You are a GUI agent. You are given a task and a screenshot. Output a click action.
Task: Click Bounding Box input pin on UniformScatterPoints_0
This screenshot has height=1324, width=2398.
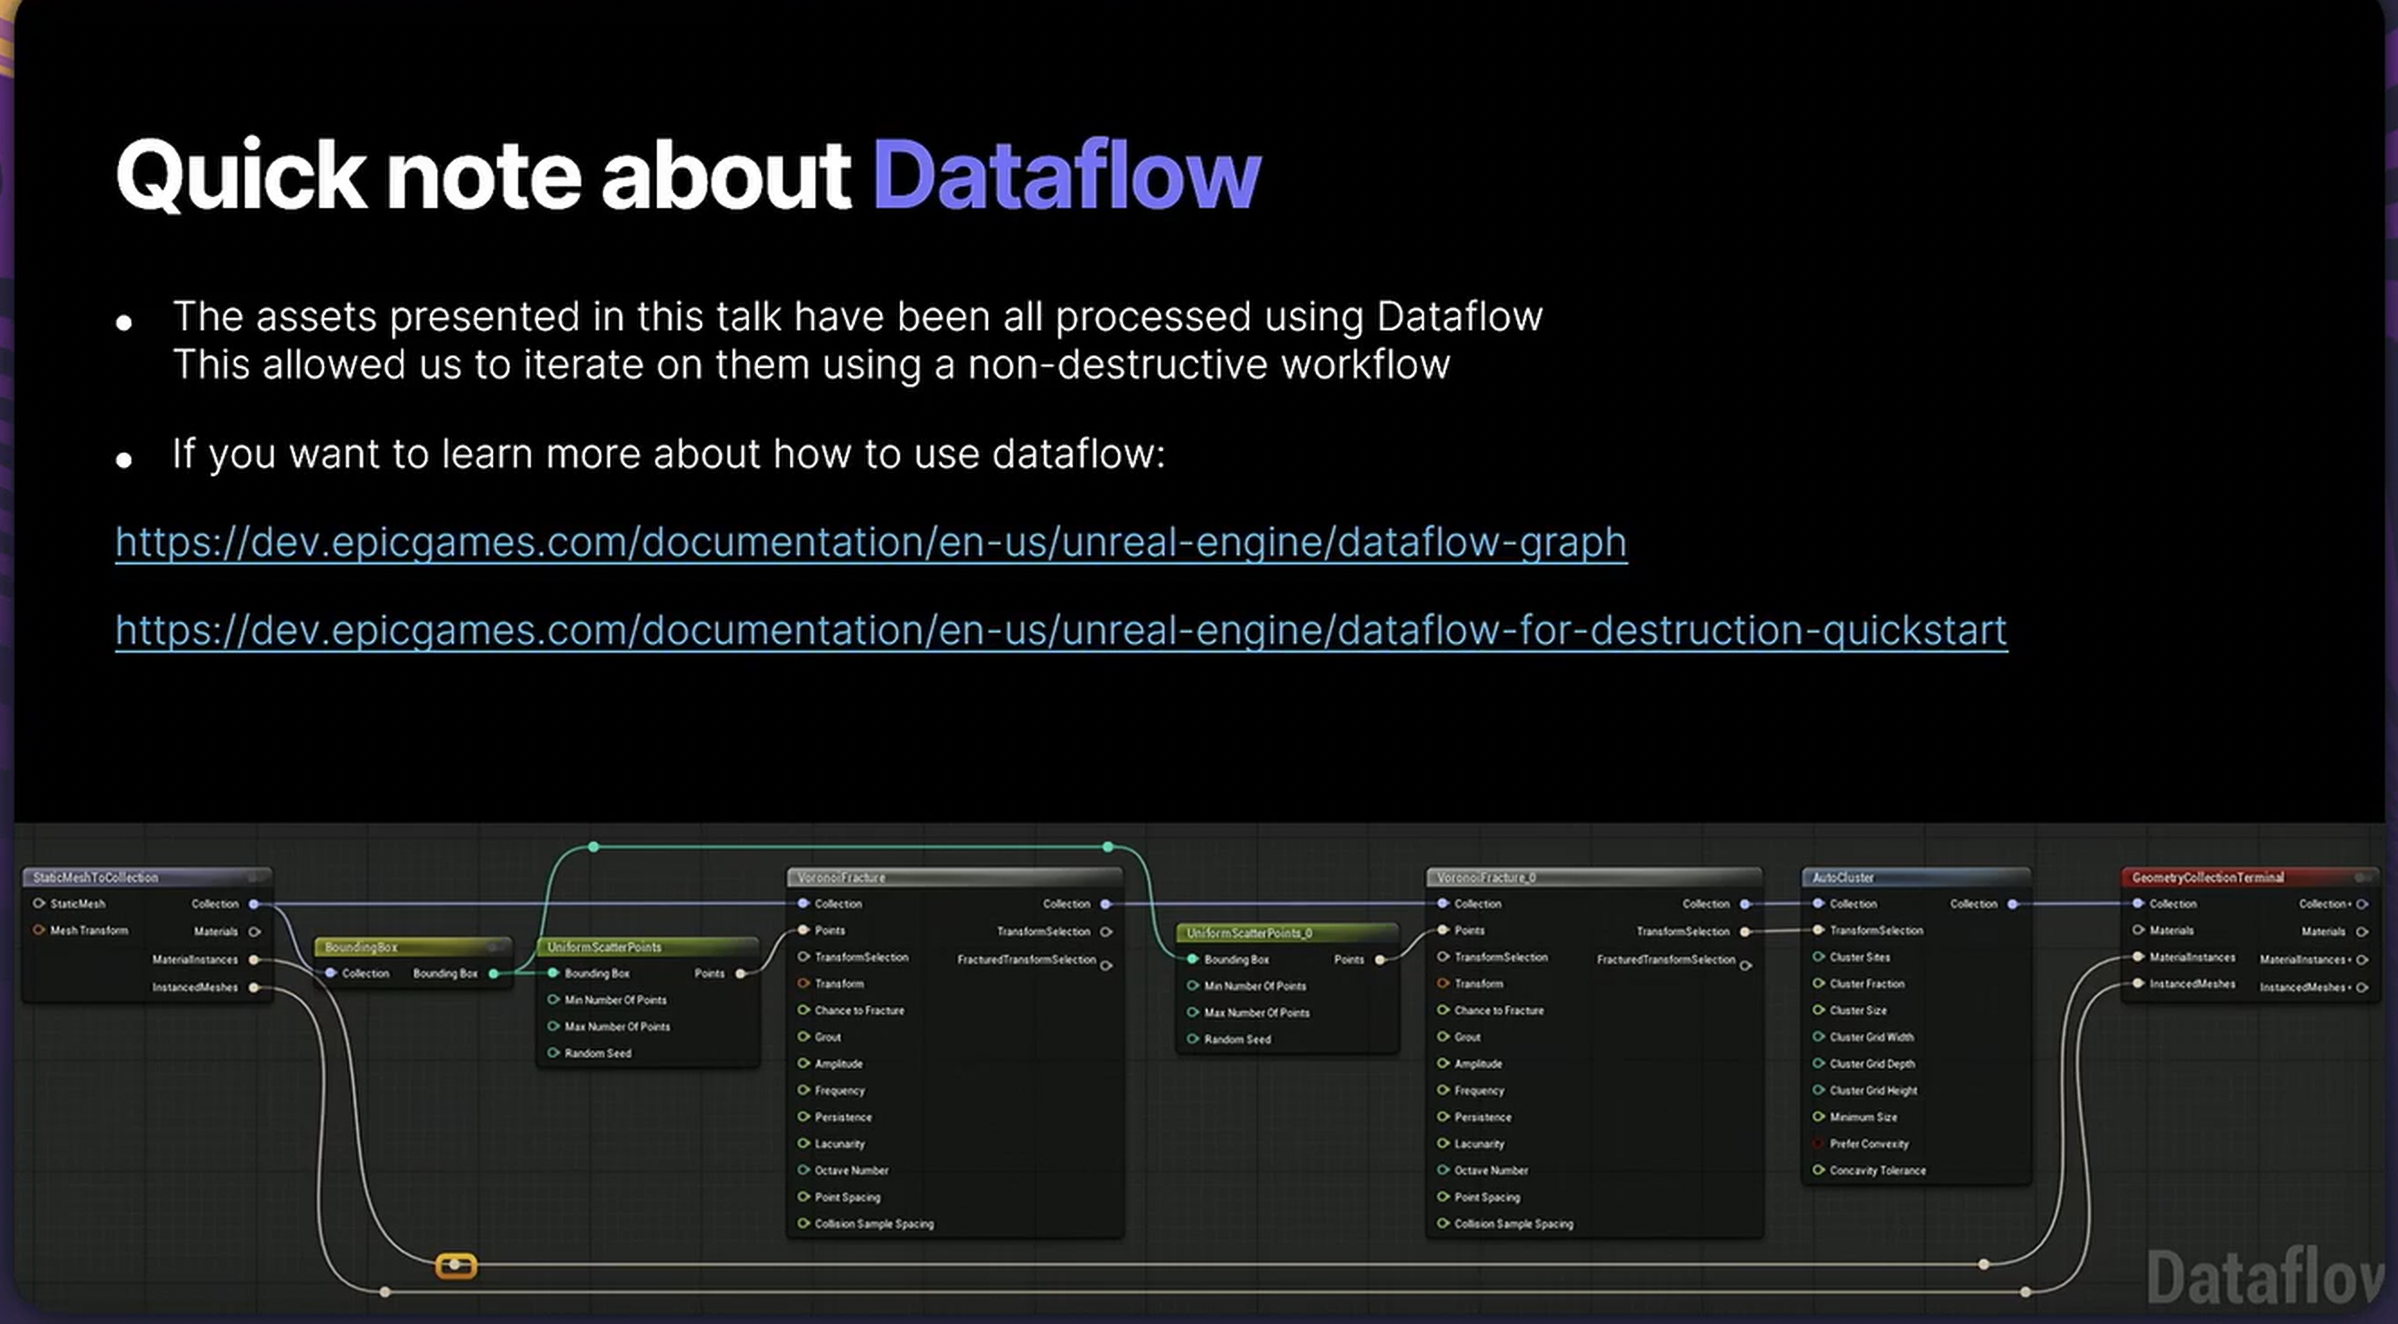click(x=1192, y=959)
